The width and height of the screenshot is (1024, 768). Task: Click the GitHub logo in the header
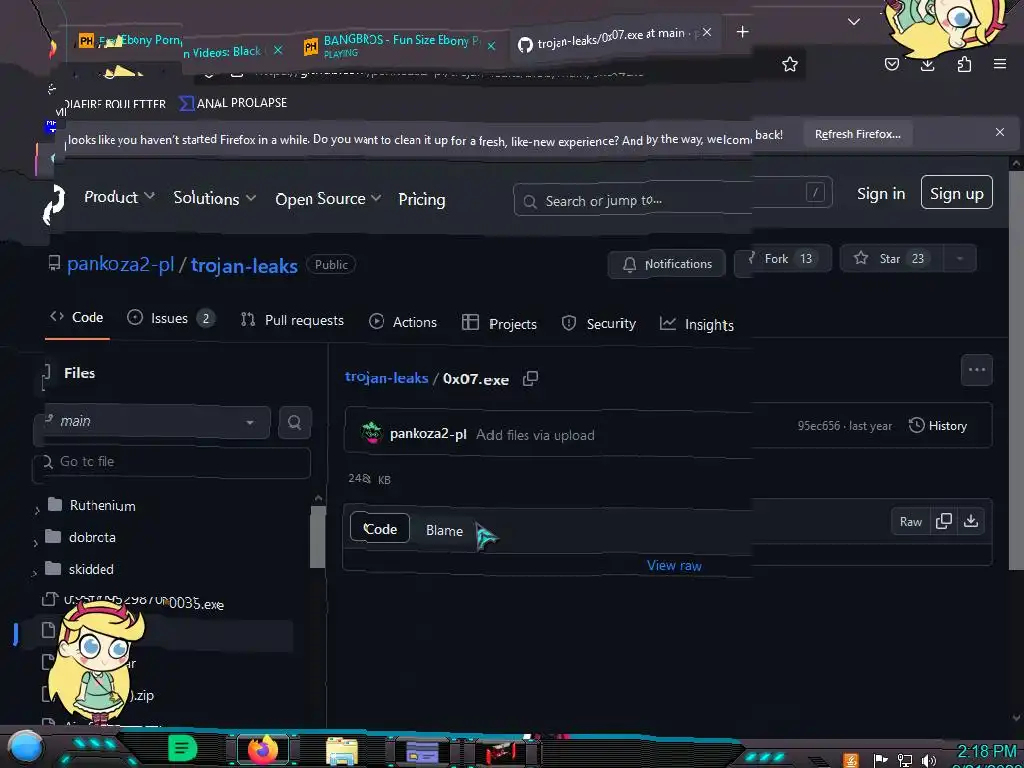[54, 203]
